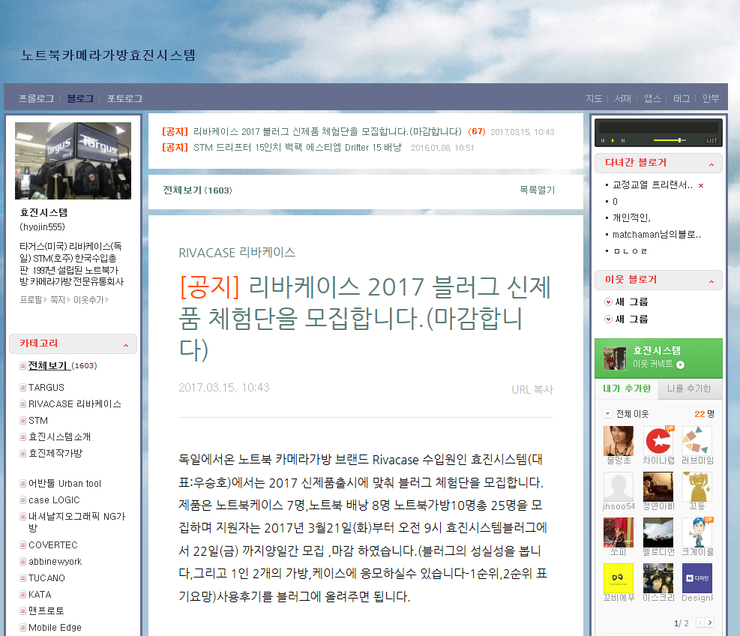Remove 교정교열 프리랜서 visitor with red X

click(x=701, y=185)
